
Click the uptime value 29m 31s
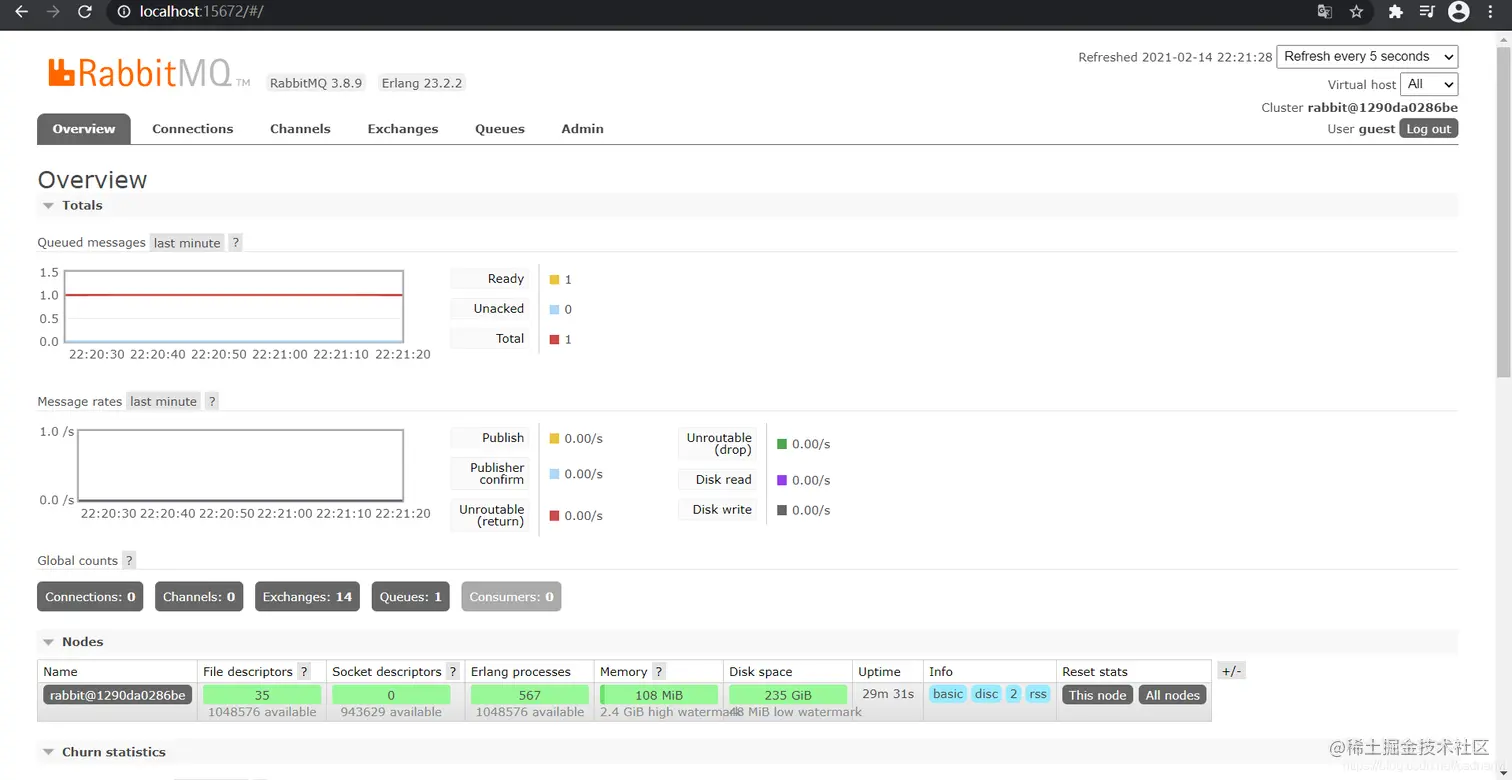888,694
